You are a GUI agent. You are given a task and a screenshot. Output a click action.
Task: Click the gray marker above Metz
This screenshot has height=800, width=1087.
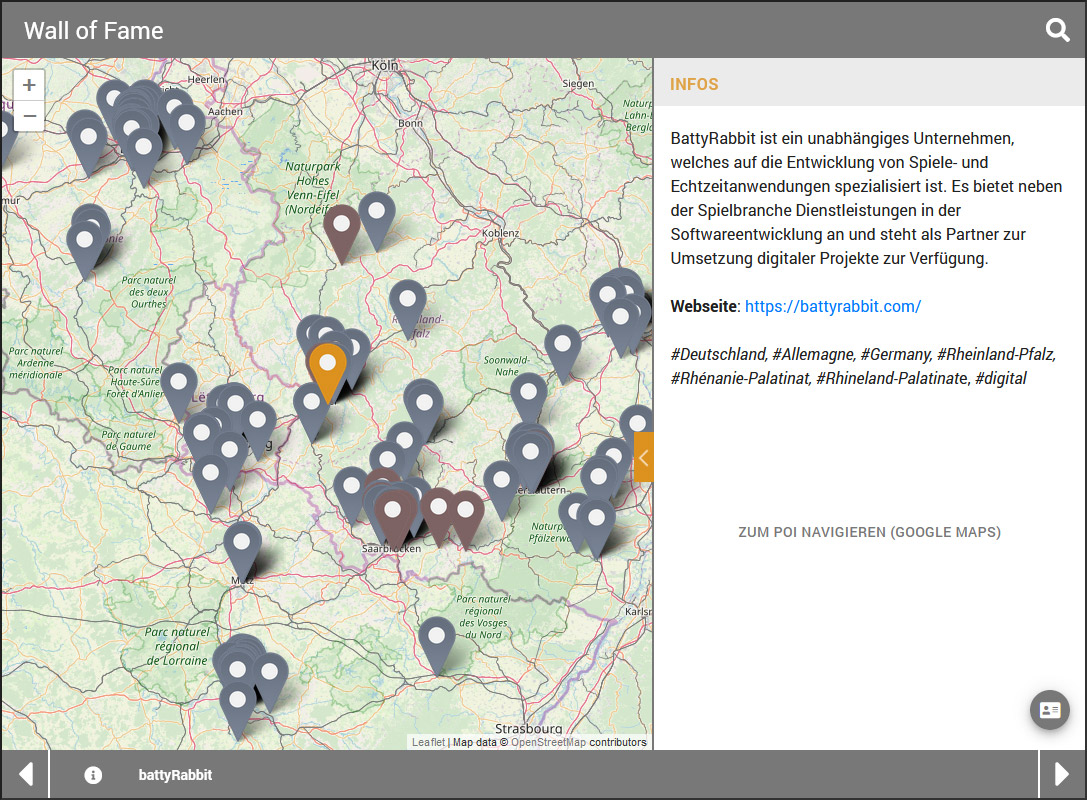pyautogui.click(x=242, y=543)
